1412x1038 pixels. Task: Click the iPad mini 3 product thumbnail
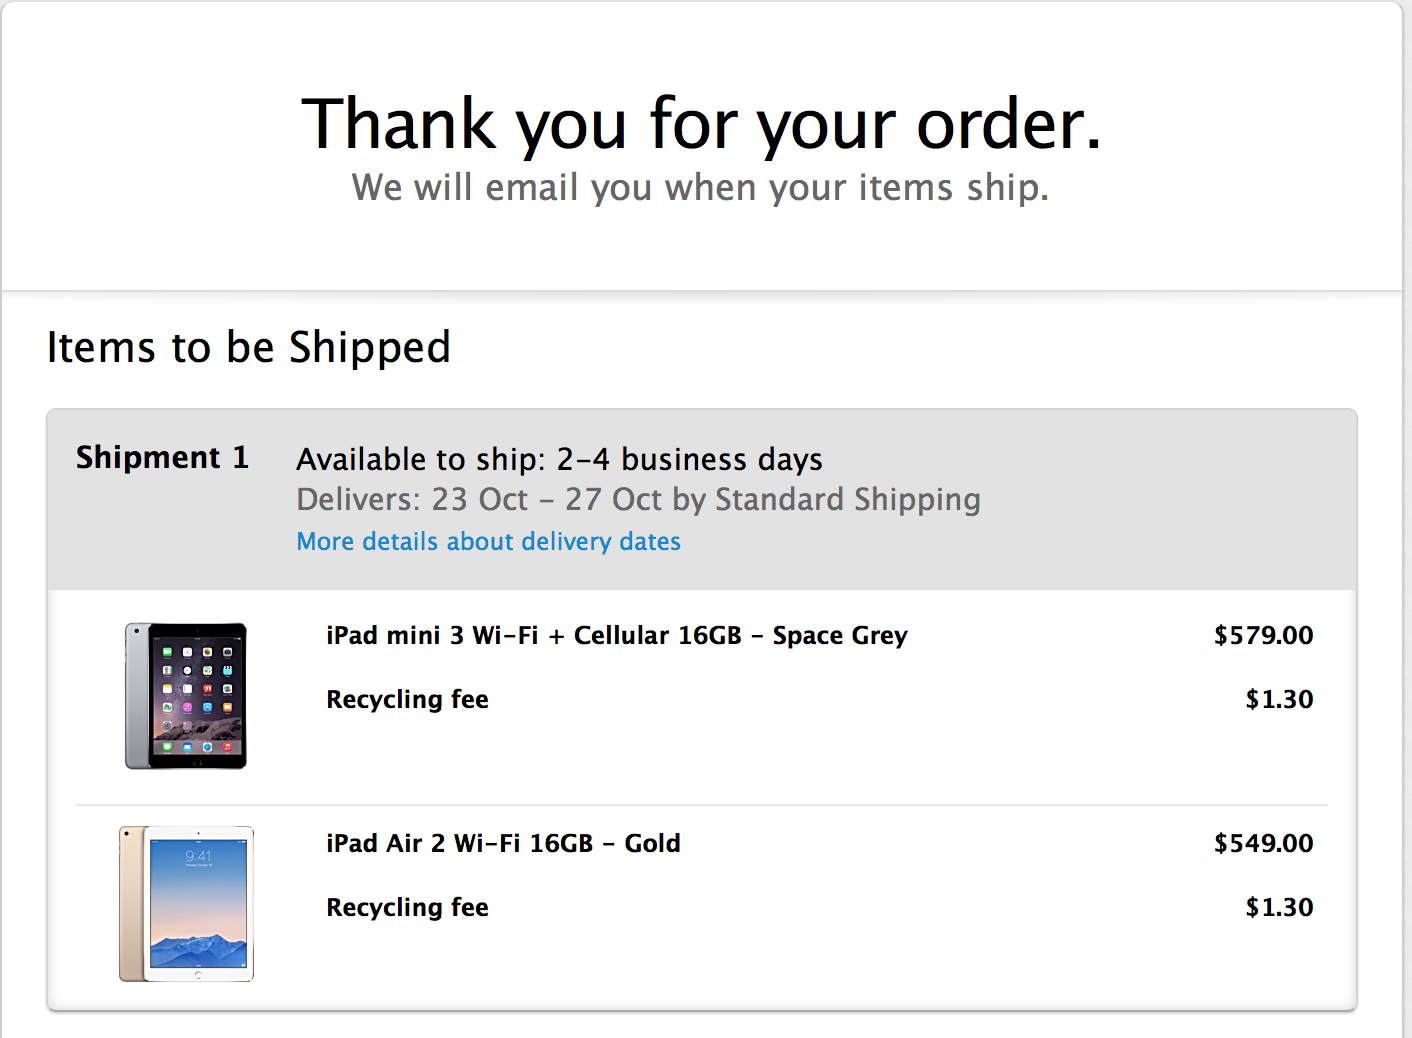pyautogui.click(x=186, y=696)
